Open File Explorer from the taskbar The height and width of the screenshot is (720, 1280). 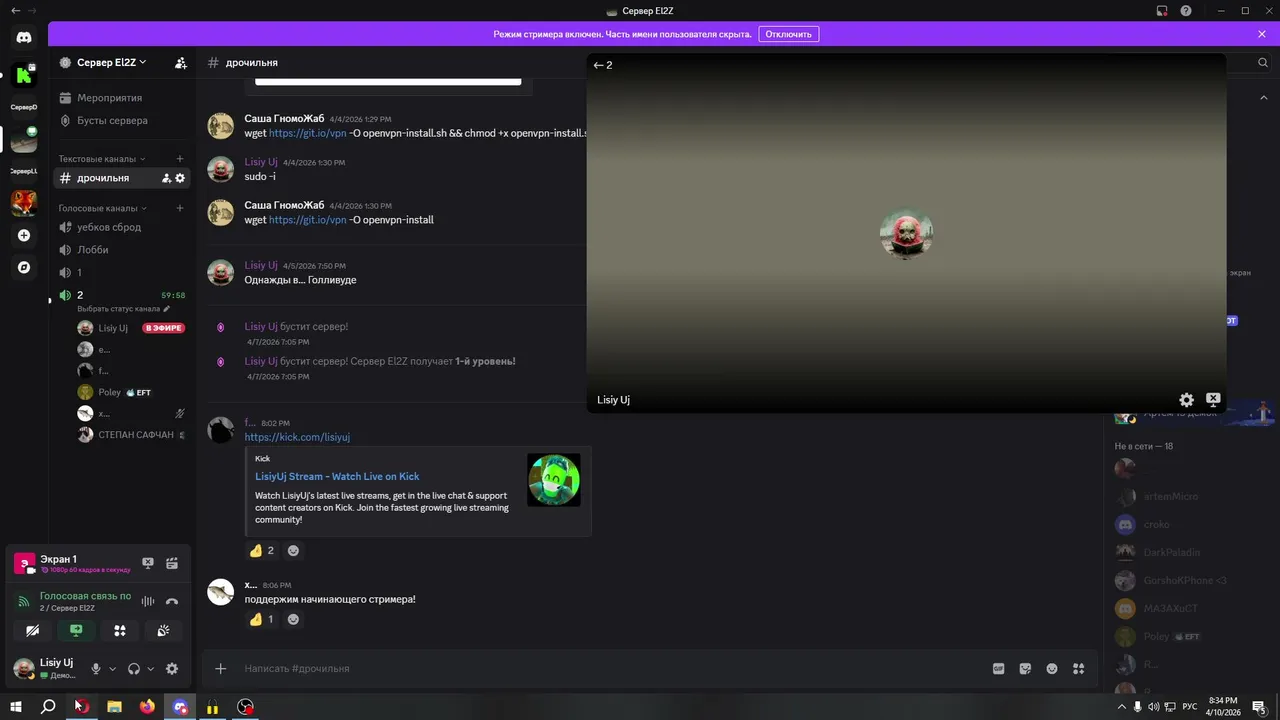point(114,707)
